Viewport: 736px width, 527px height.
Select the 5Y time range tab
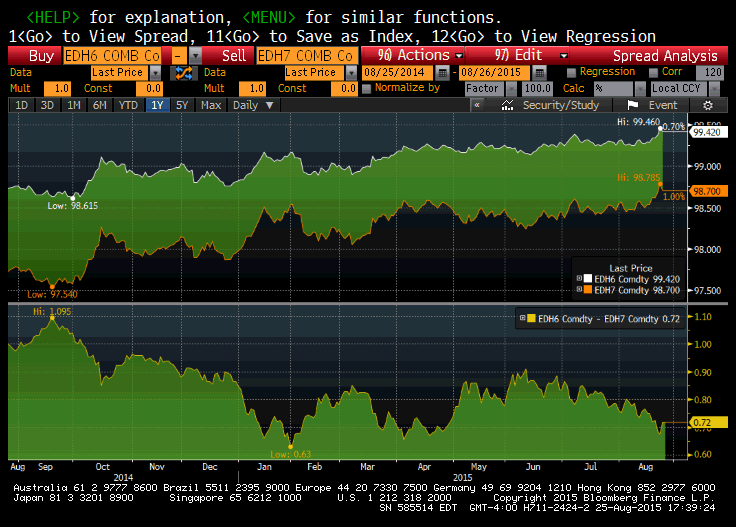click(181, 105)
